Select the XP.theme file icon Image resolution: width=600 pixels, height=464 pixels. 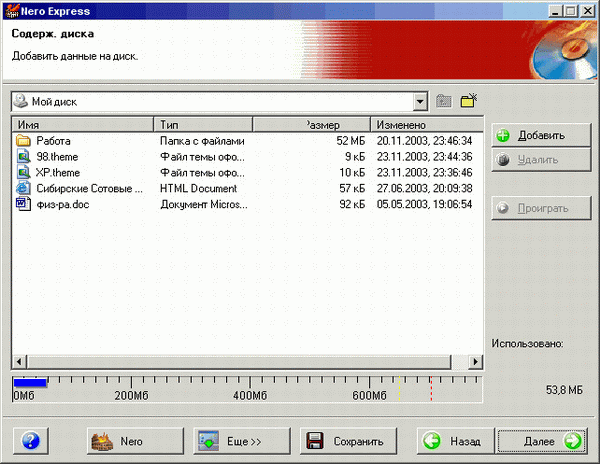point(23,173)
